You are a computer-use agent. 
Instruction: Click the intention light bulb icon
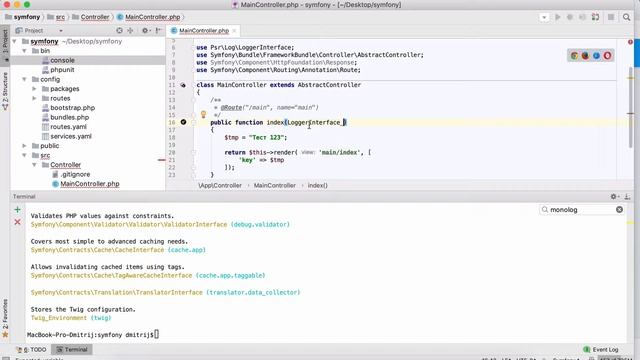[203, 115]
